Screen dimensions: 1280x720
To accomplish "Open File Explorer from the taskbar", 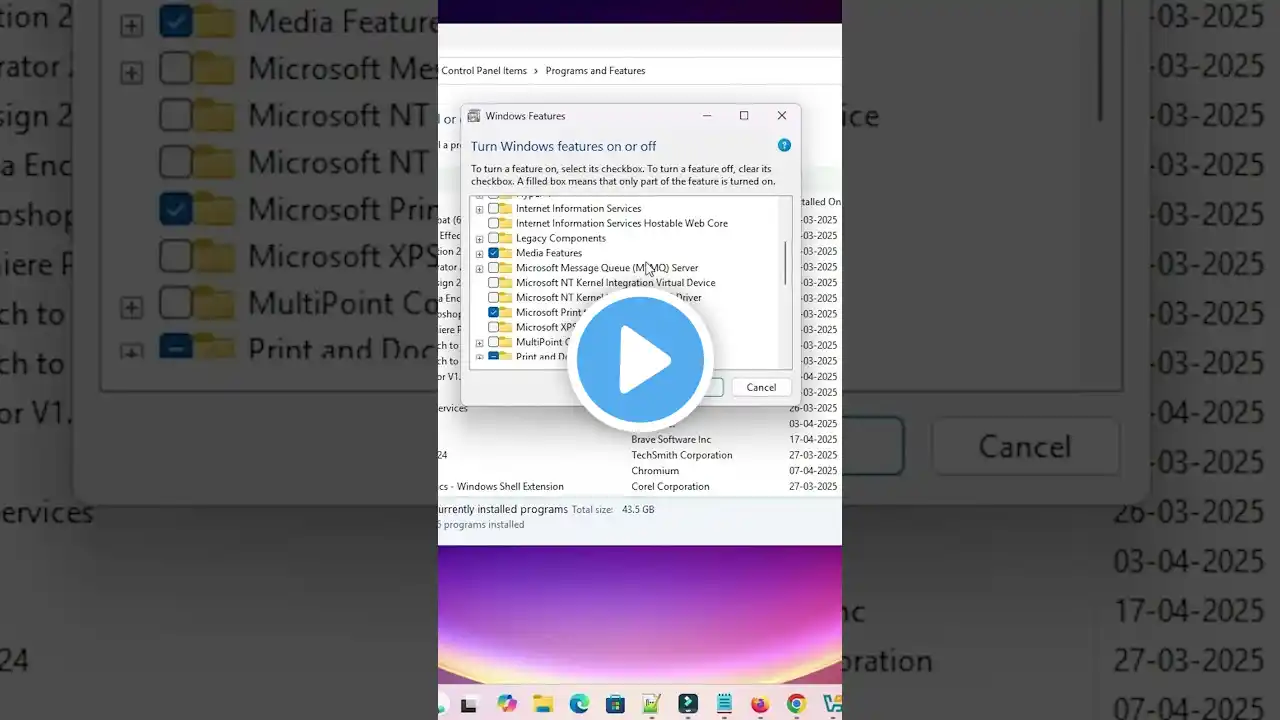I will coord(543,704).
